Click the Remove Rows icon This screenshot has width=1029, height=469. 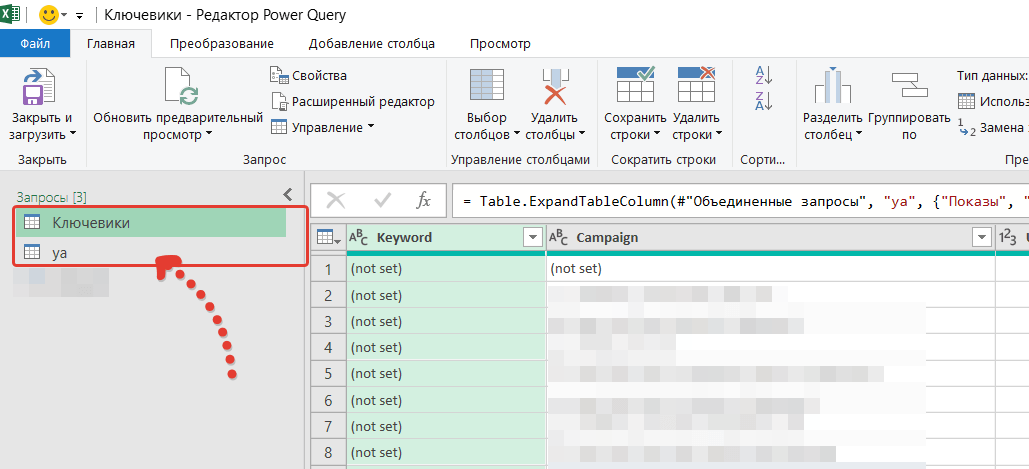[x=695, y=87]
